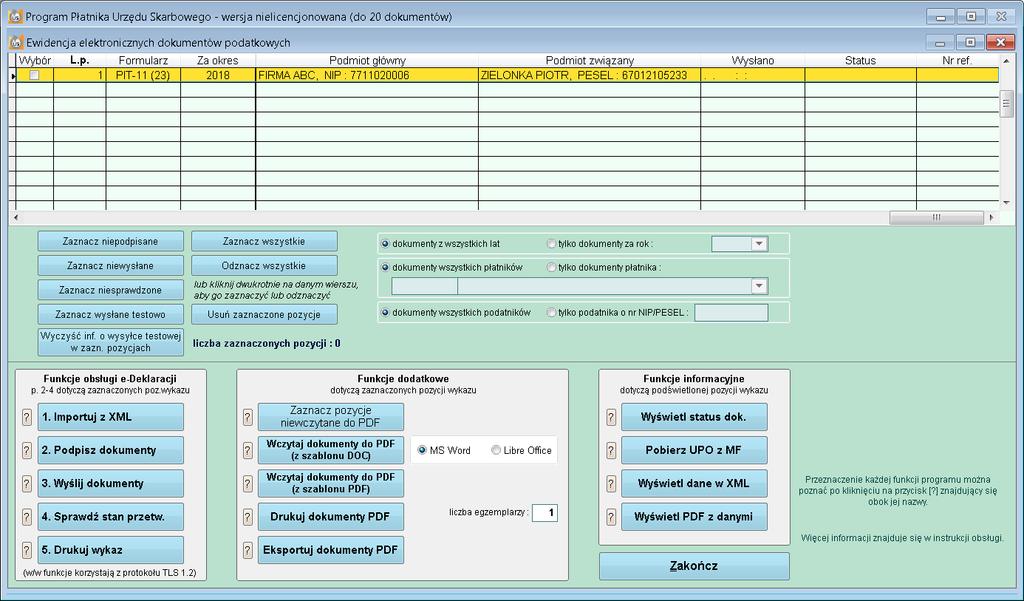Image resolution: width=1024 pixels, height=601 pixels.
Task: Open help for Wczytaj do PDF z szablonu PDF
Action: pos(248,483)
